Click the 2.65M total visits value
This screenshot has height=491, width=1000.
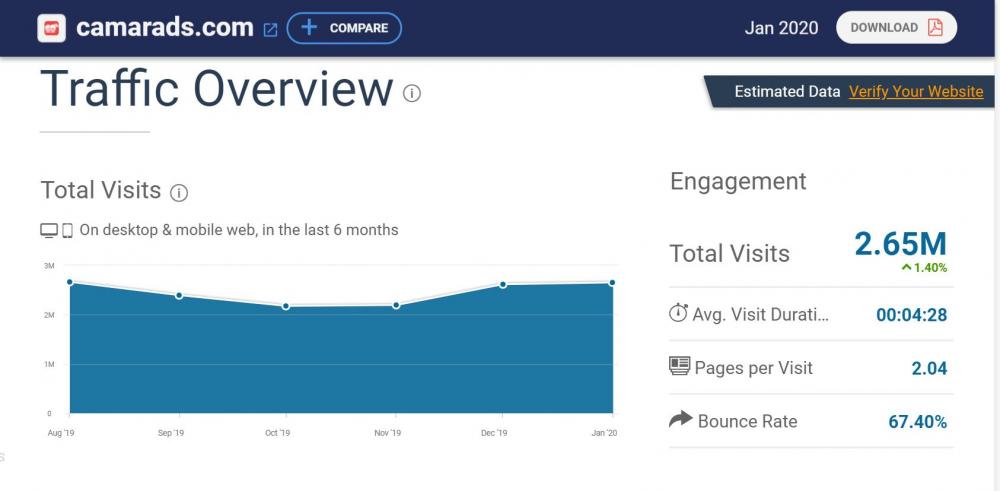coord(900,244)
